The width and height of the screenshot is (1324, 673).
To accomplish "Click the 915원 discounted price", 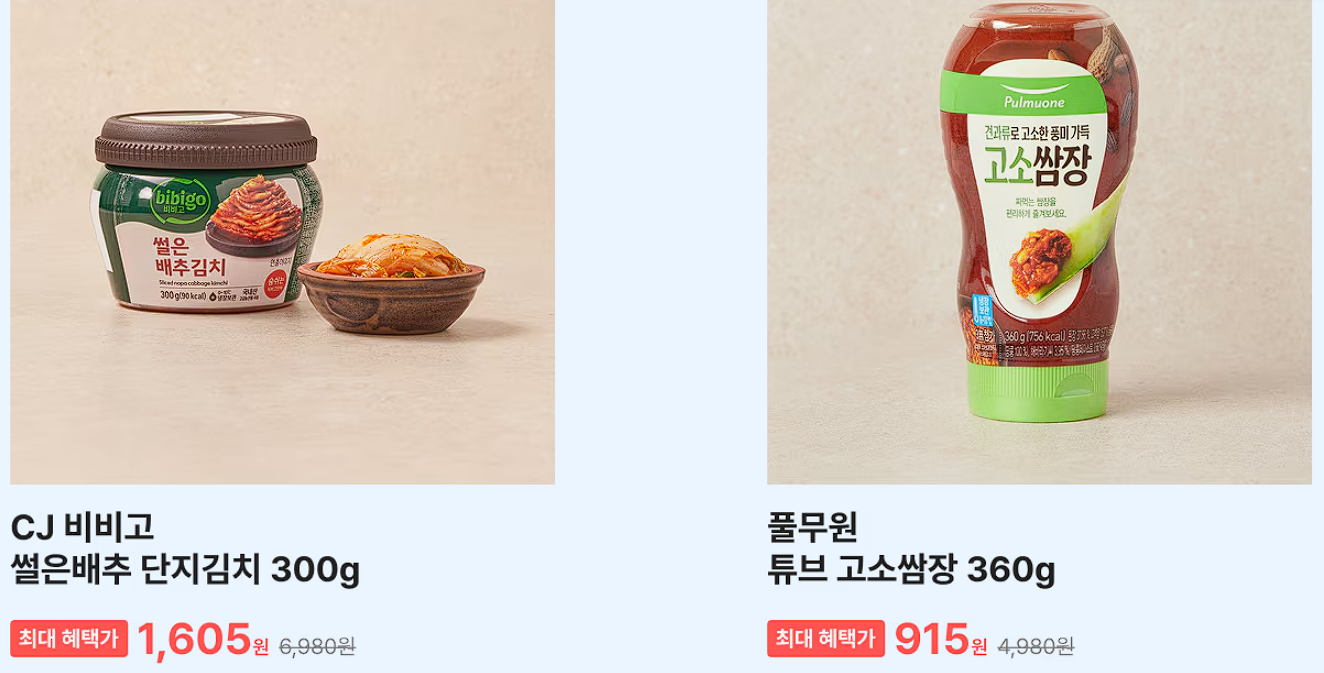I will tap(940, 640).
